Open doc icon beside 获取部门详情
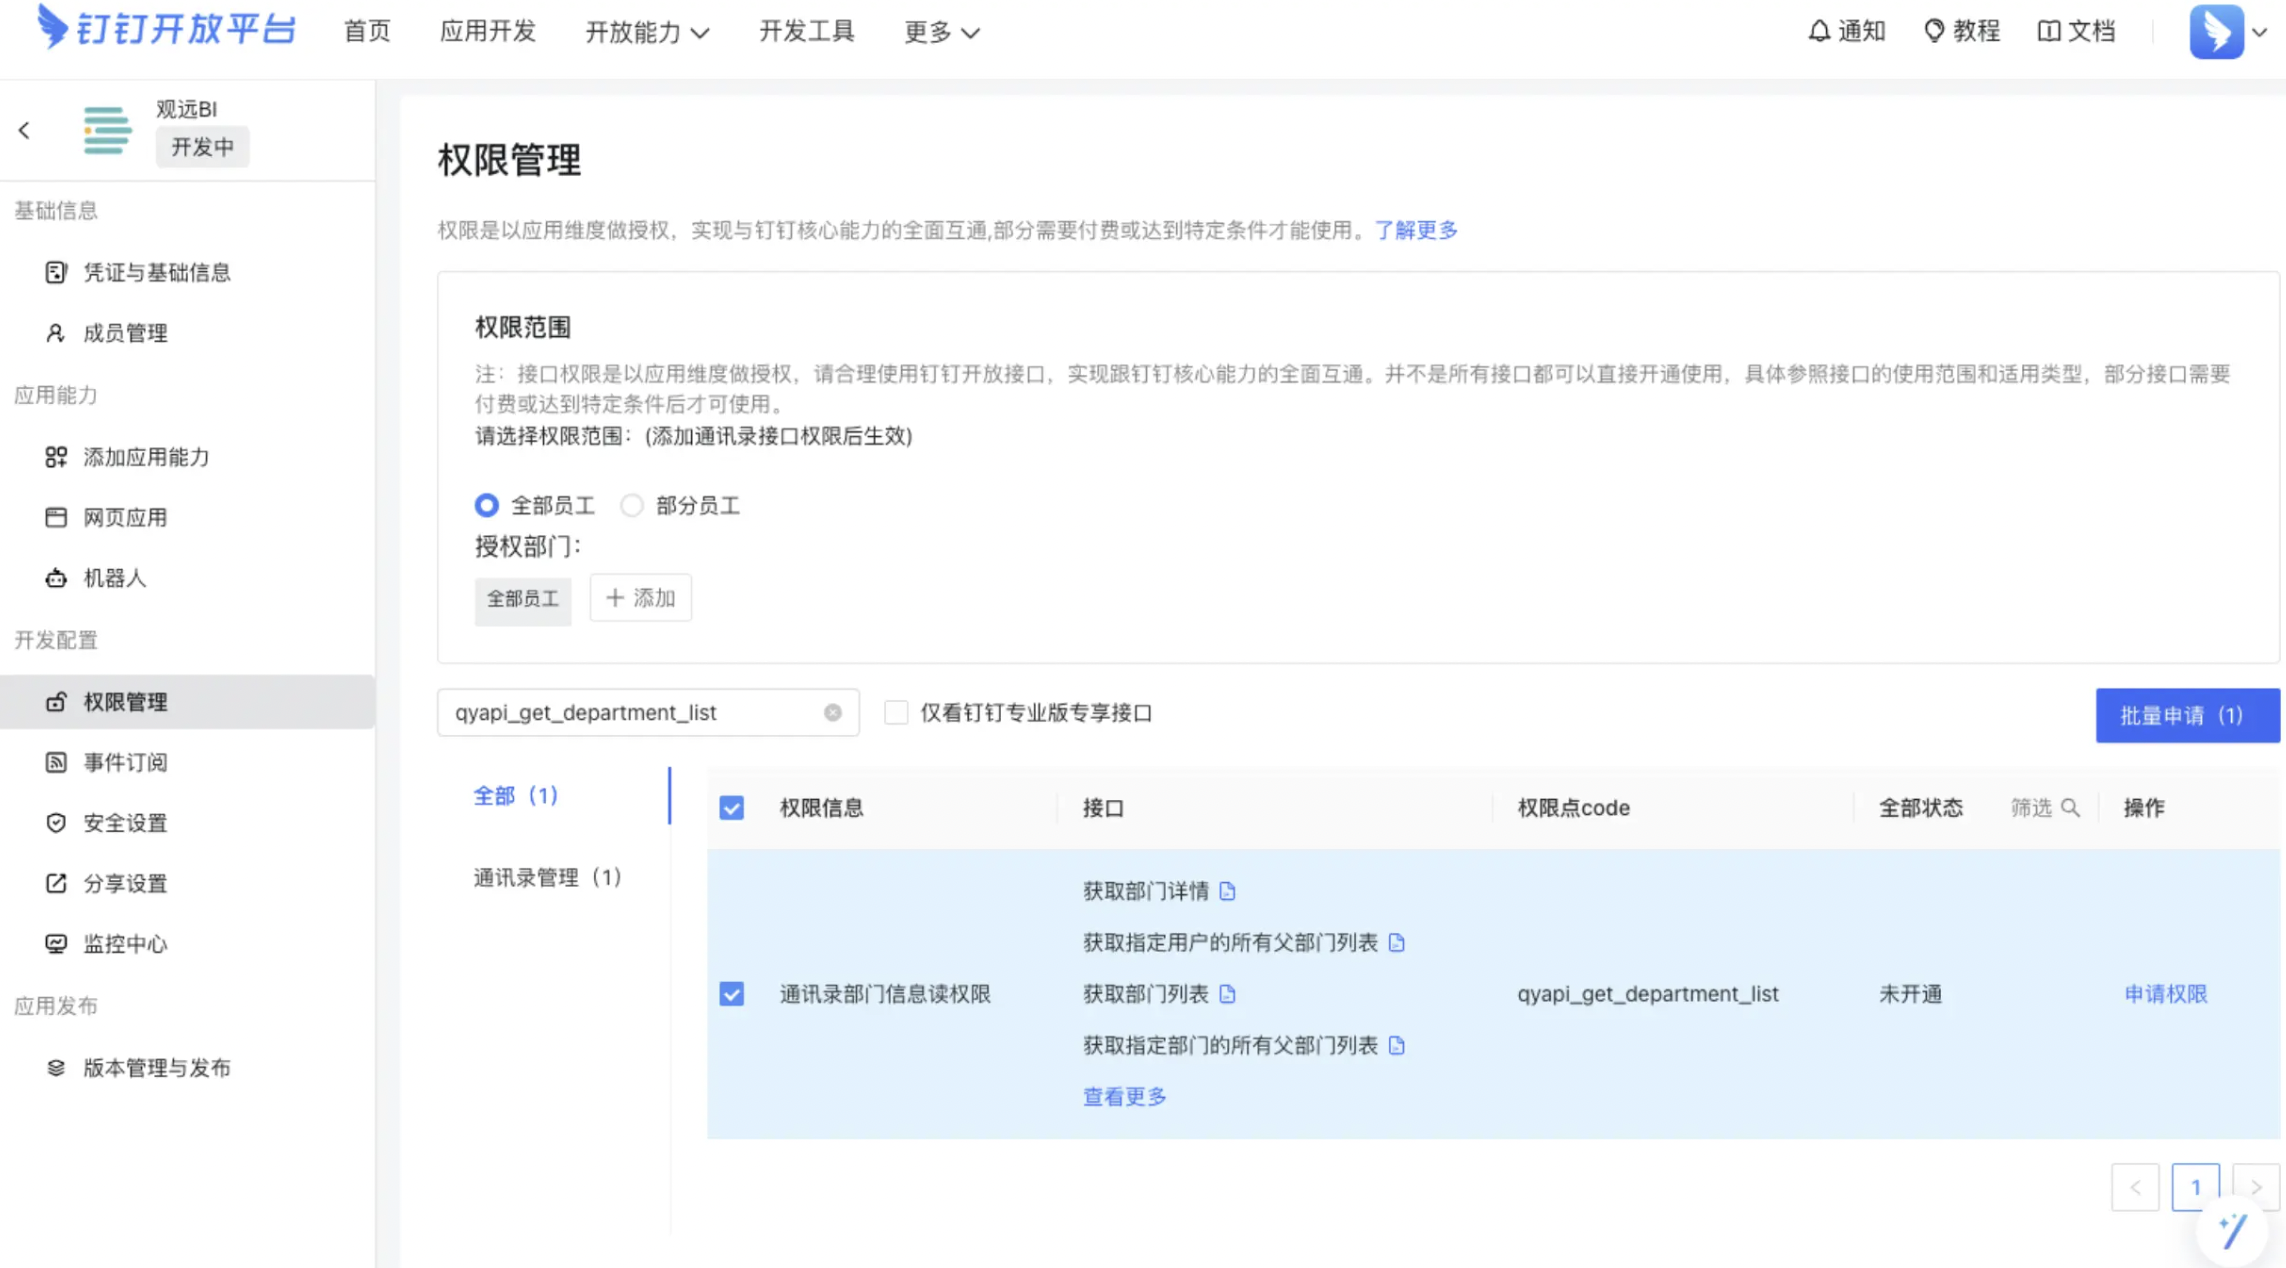This screenshot has width=2286, height=1268. tap(1227, 891)
